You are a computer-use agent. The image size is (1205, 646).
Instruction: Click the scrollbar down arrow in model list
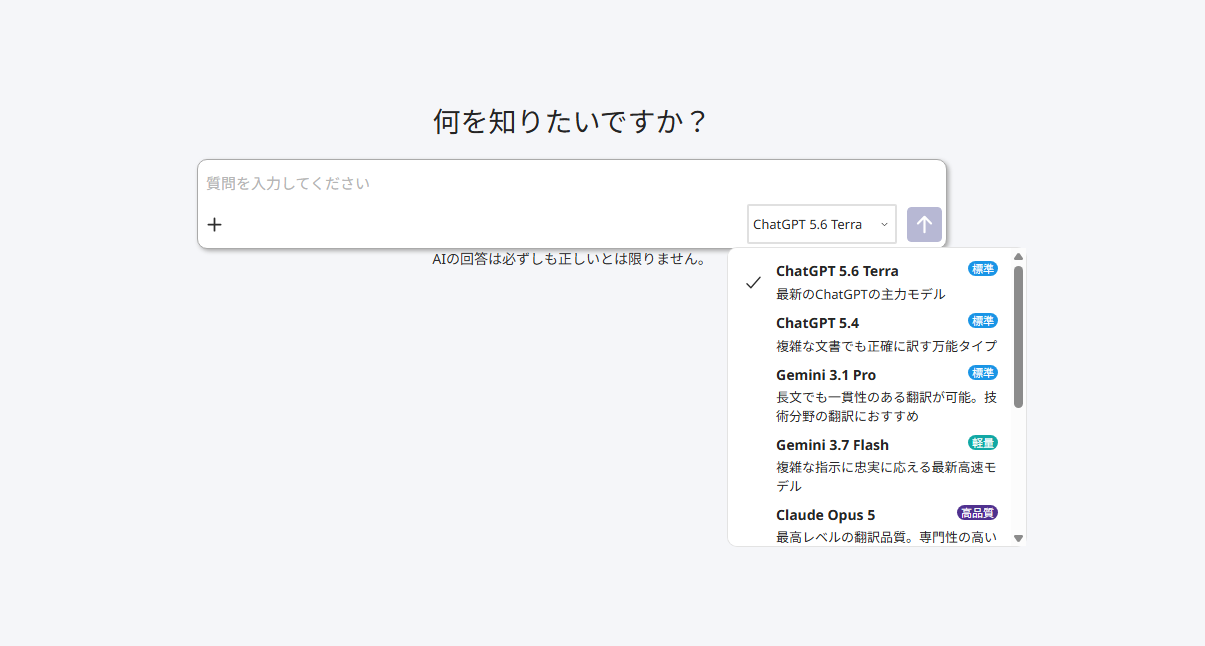1018,538
